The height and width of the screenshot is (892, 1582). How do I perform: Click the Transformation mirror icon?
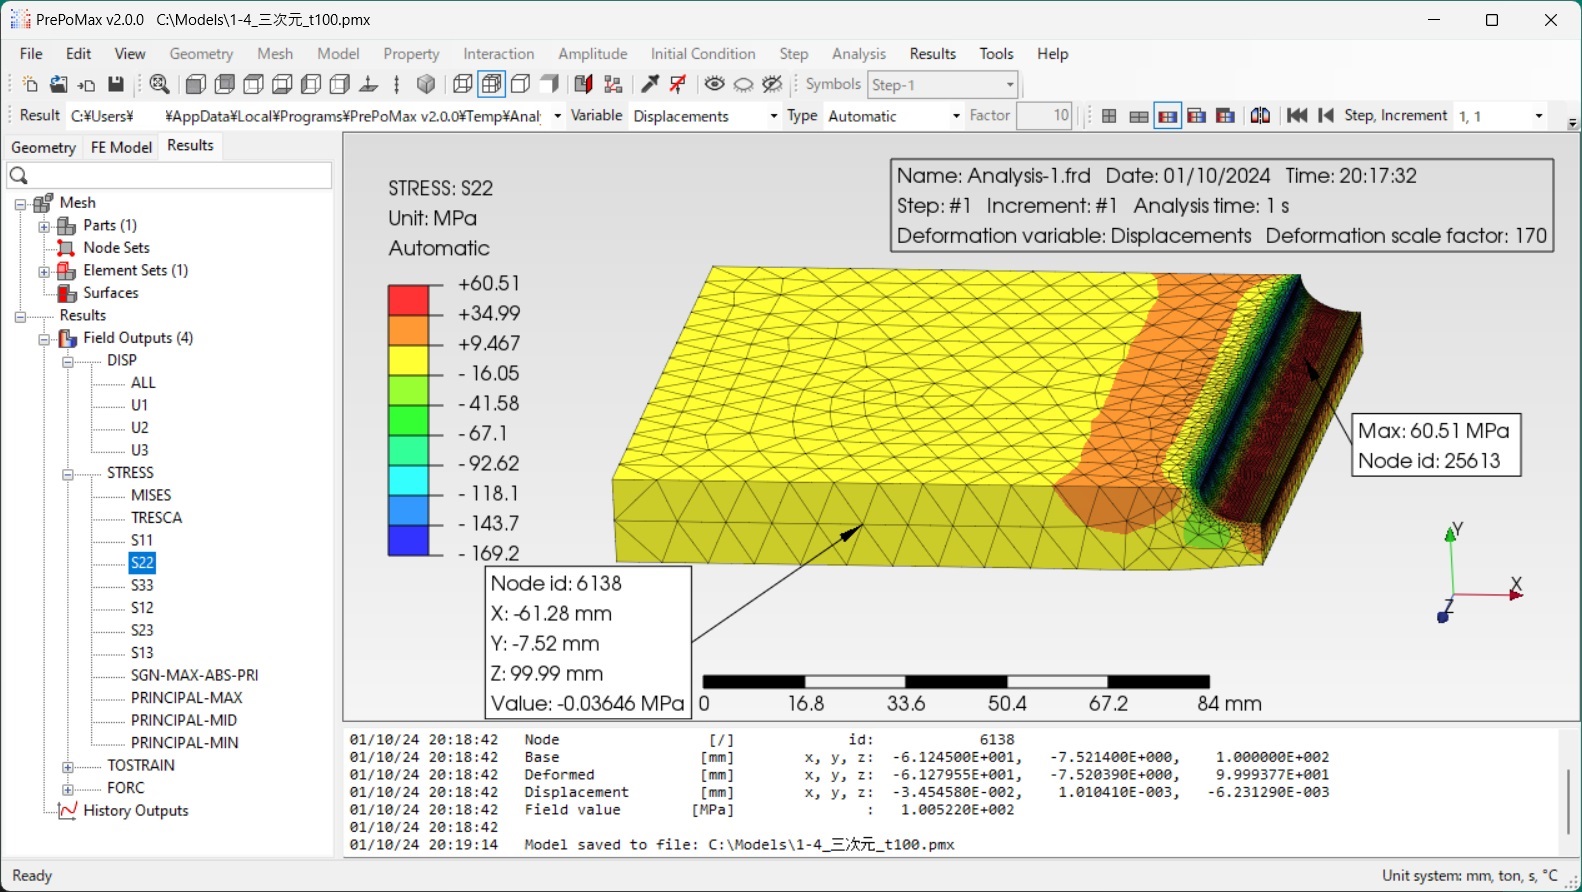pos(1260,116)
